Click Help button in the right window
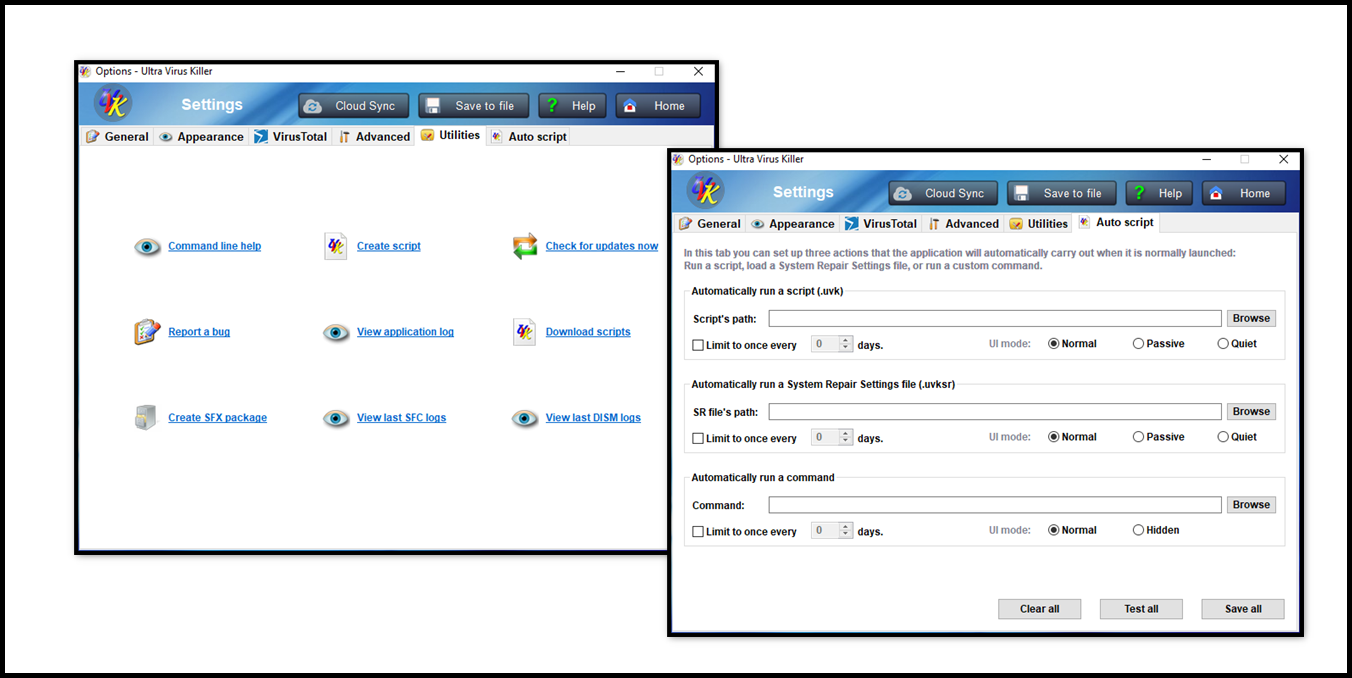The image size is (1352, 678). (1159, 193)
